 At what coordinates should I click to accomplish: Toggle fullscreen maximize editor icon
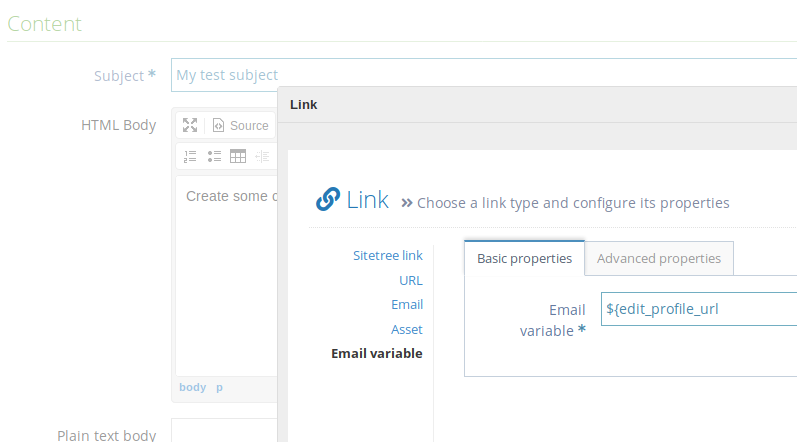190,125
